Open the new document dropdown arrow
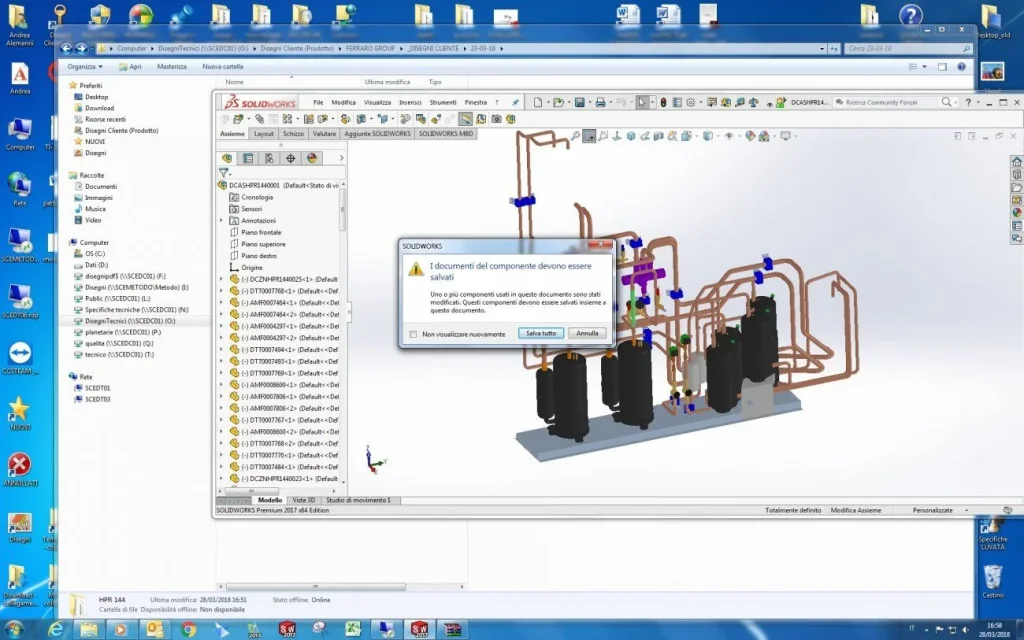 [x=547, y=103]
